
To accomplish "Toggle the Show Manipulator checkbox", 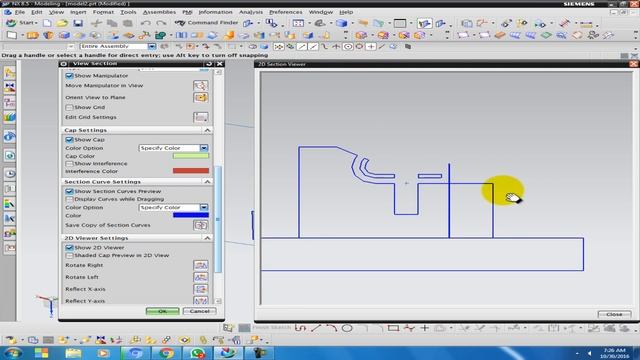I will coord(69,76).
